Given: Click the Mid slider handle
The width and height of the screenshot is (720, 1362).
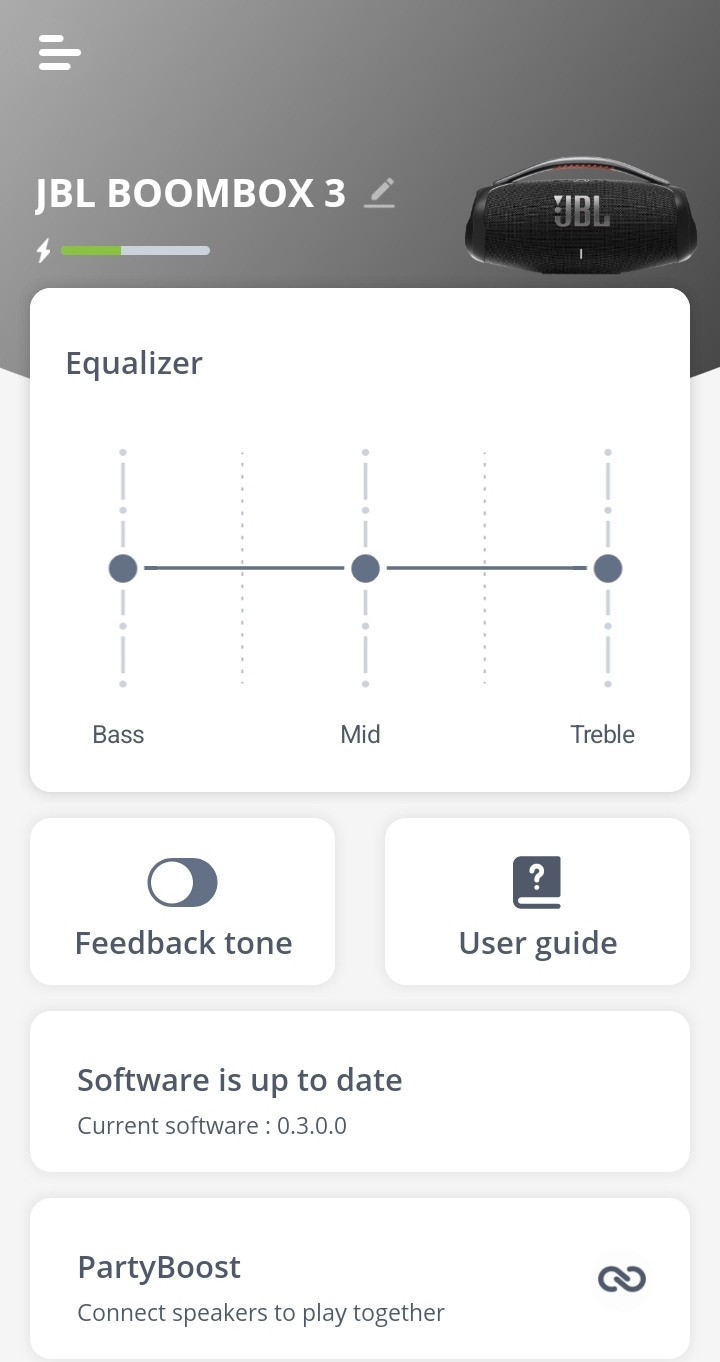Looking at the screenshot, I should click(x=365, y=569).
